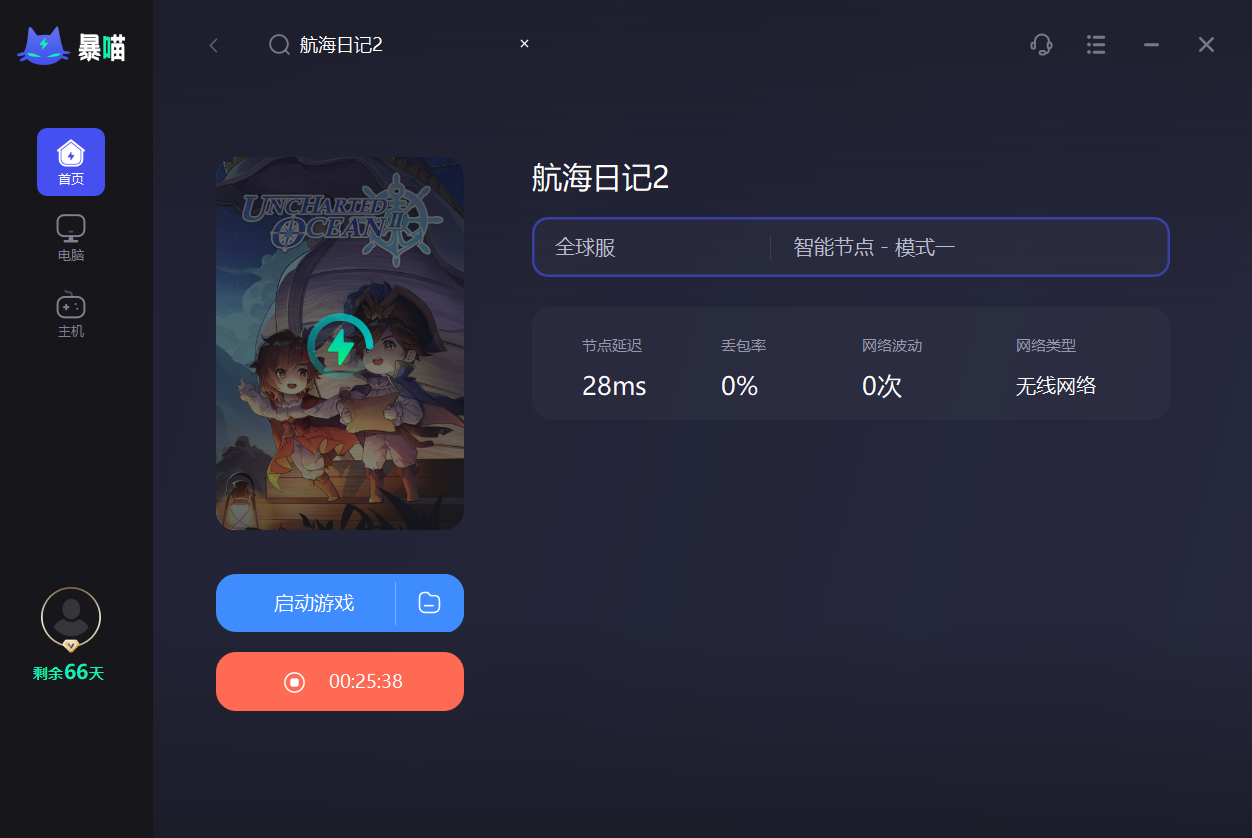Image resolution: width=1252 pixels, height=838 pixels.
Task: Open customer support headset icon
Action: (1041, 44)
